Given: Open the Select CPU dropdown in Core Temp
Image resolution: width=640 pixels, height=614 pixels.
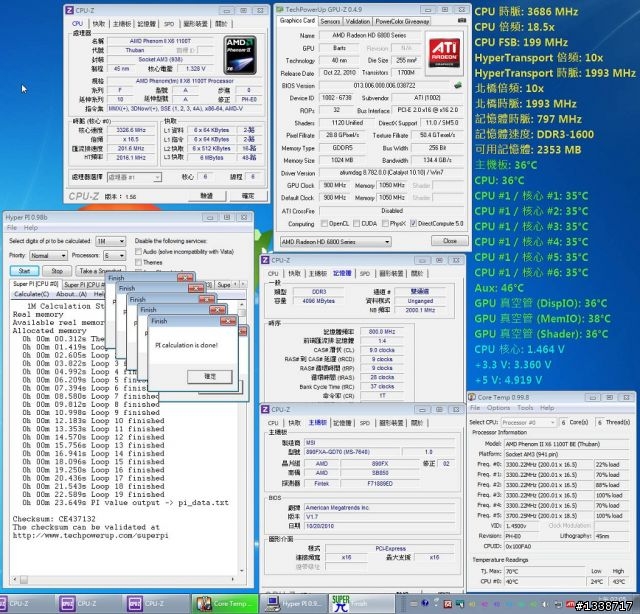Looking at the screenshot, I should tap(529, 423).
